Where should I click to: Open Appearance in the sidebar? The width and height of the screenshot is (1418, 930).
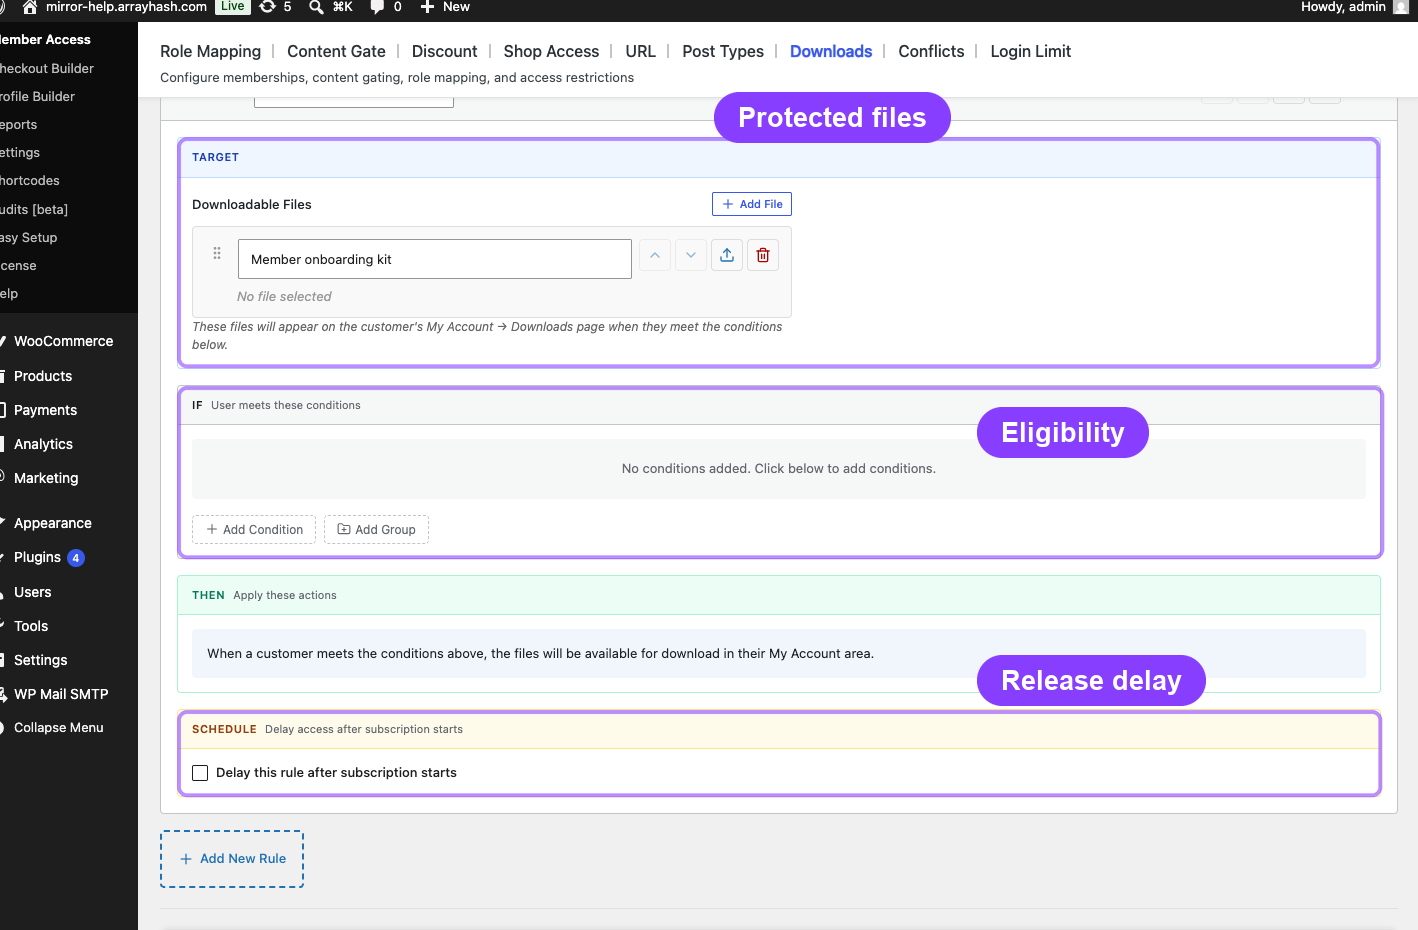pos(52,523)
